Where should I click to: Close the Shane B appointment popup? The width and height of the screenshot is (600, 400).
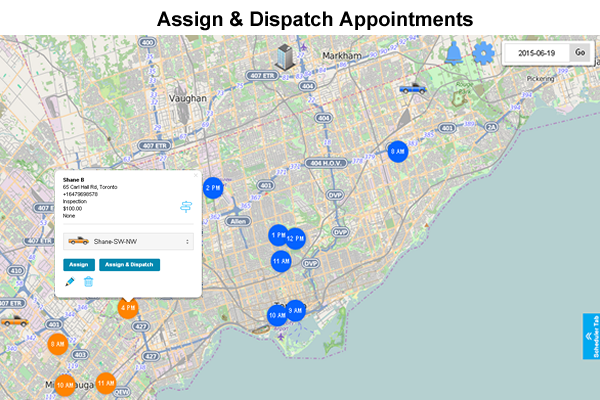tap(195, 176)
